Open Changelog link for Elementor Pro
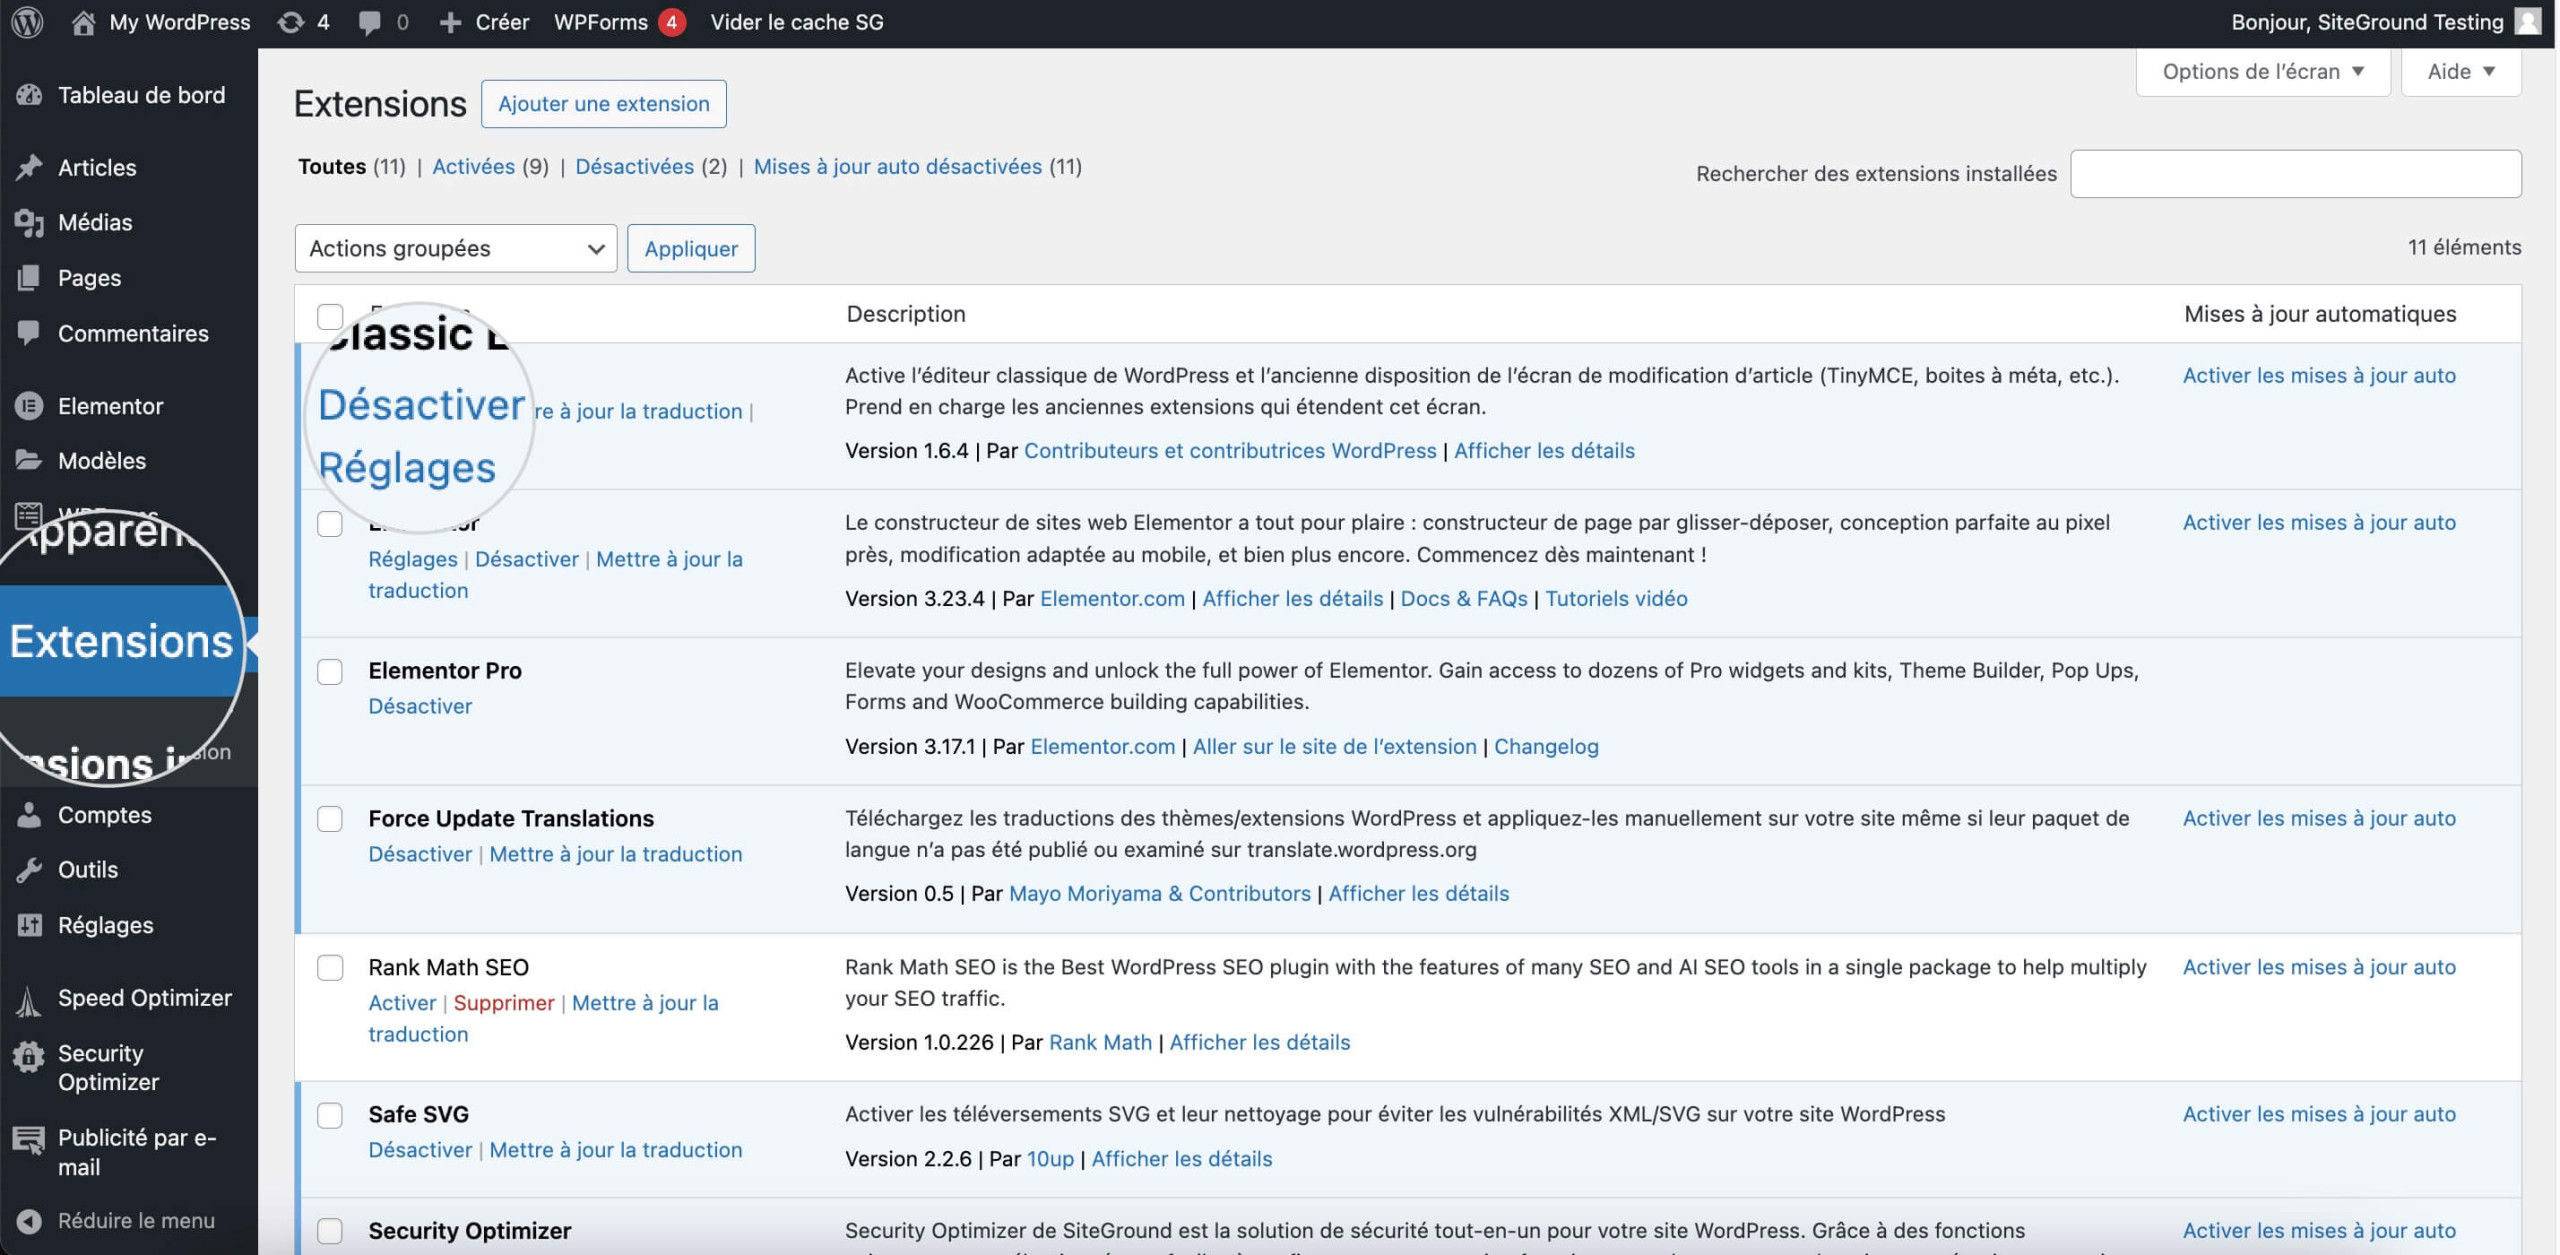 (x=1546, y=746)
